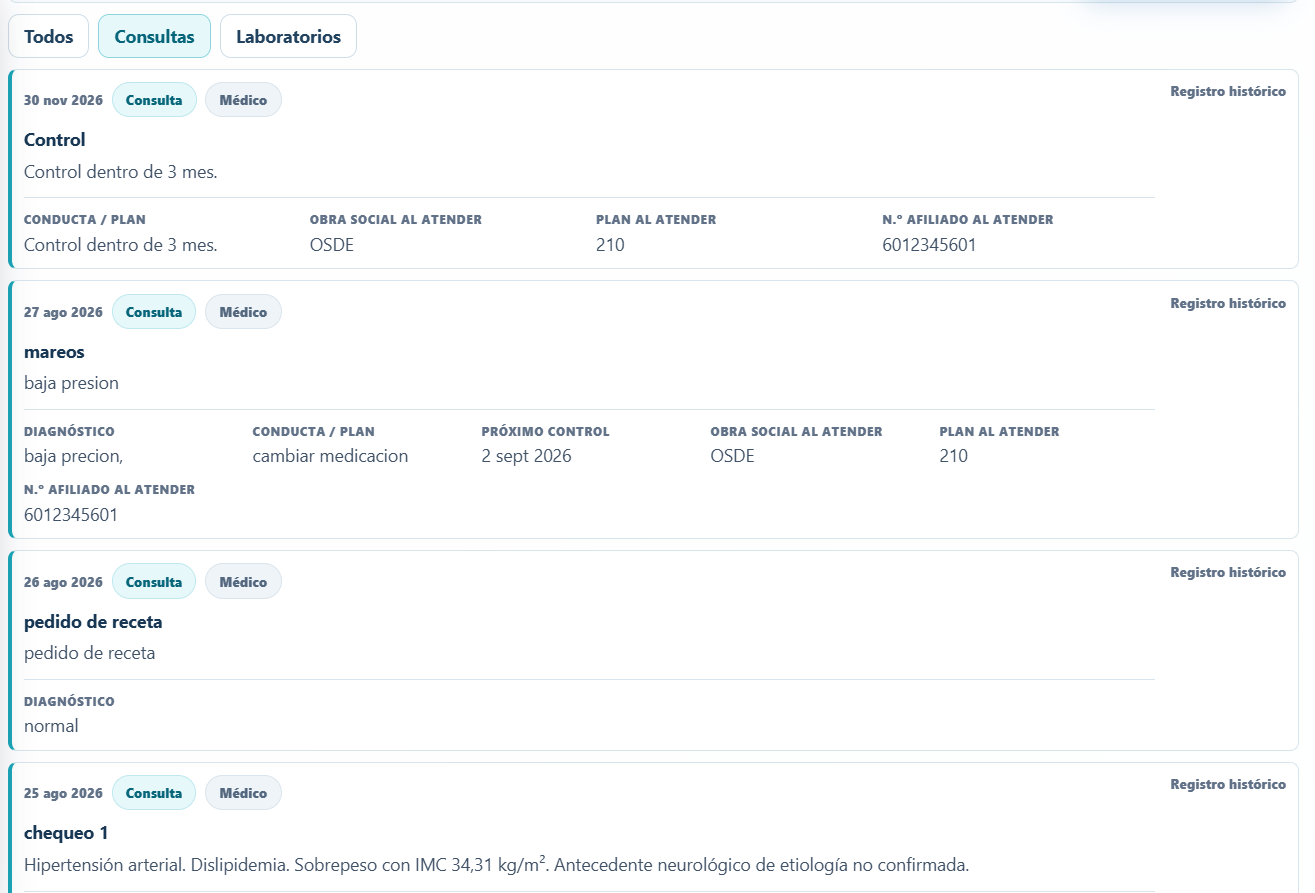Click Consulta badge on 27 ago 2026 record
The width and height of the screenshot is (1315, 893).
pos(154,312)
